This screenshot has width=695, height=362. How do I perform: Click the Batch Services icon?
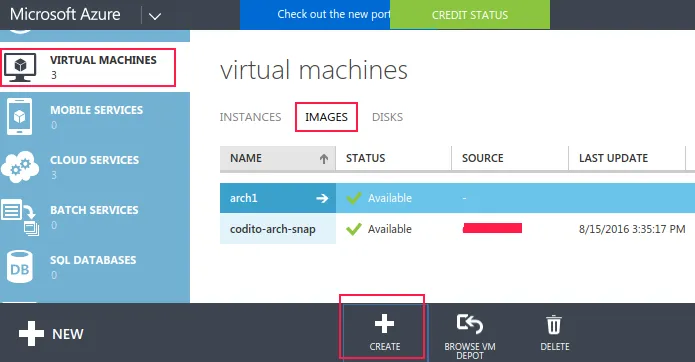point(20,217)
